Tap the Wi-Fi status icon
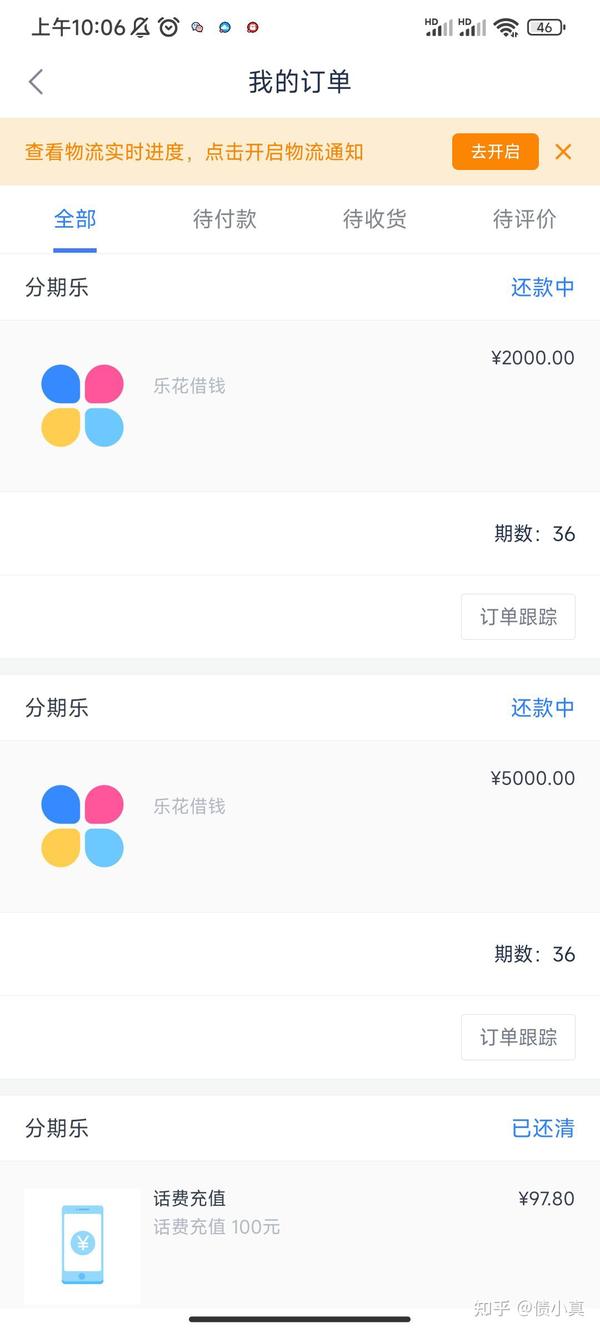 tap(506, 28)
